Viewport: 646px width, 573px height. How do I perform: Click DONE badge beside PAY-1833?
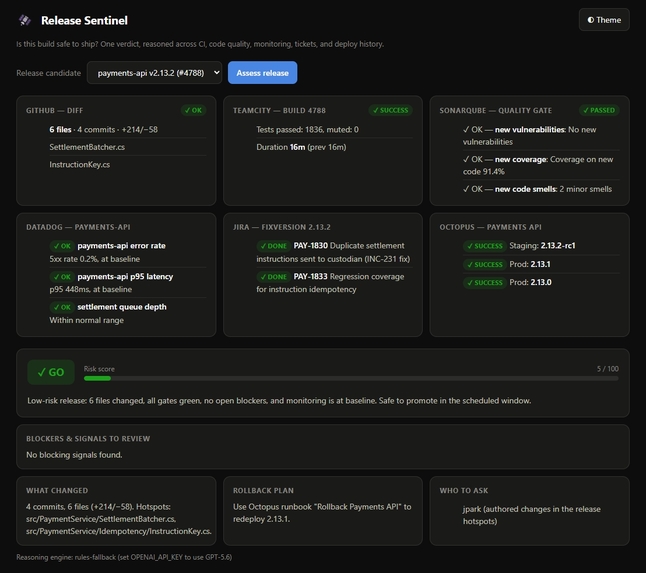tap(274, 277)
